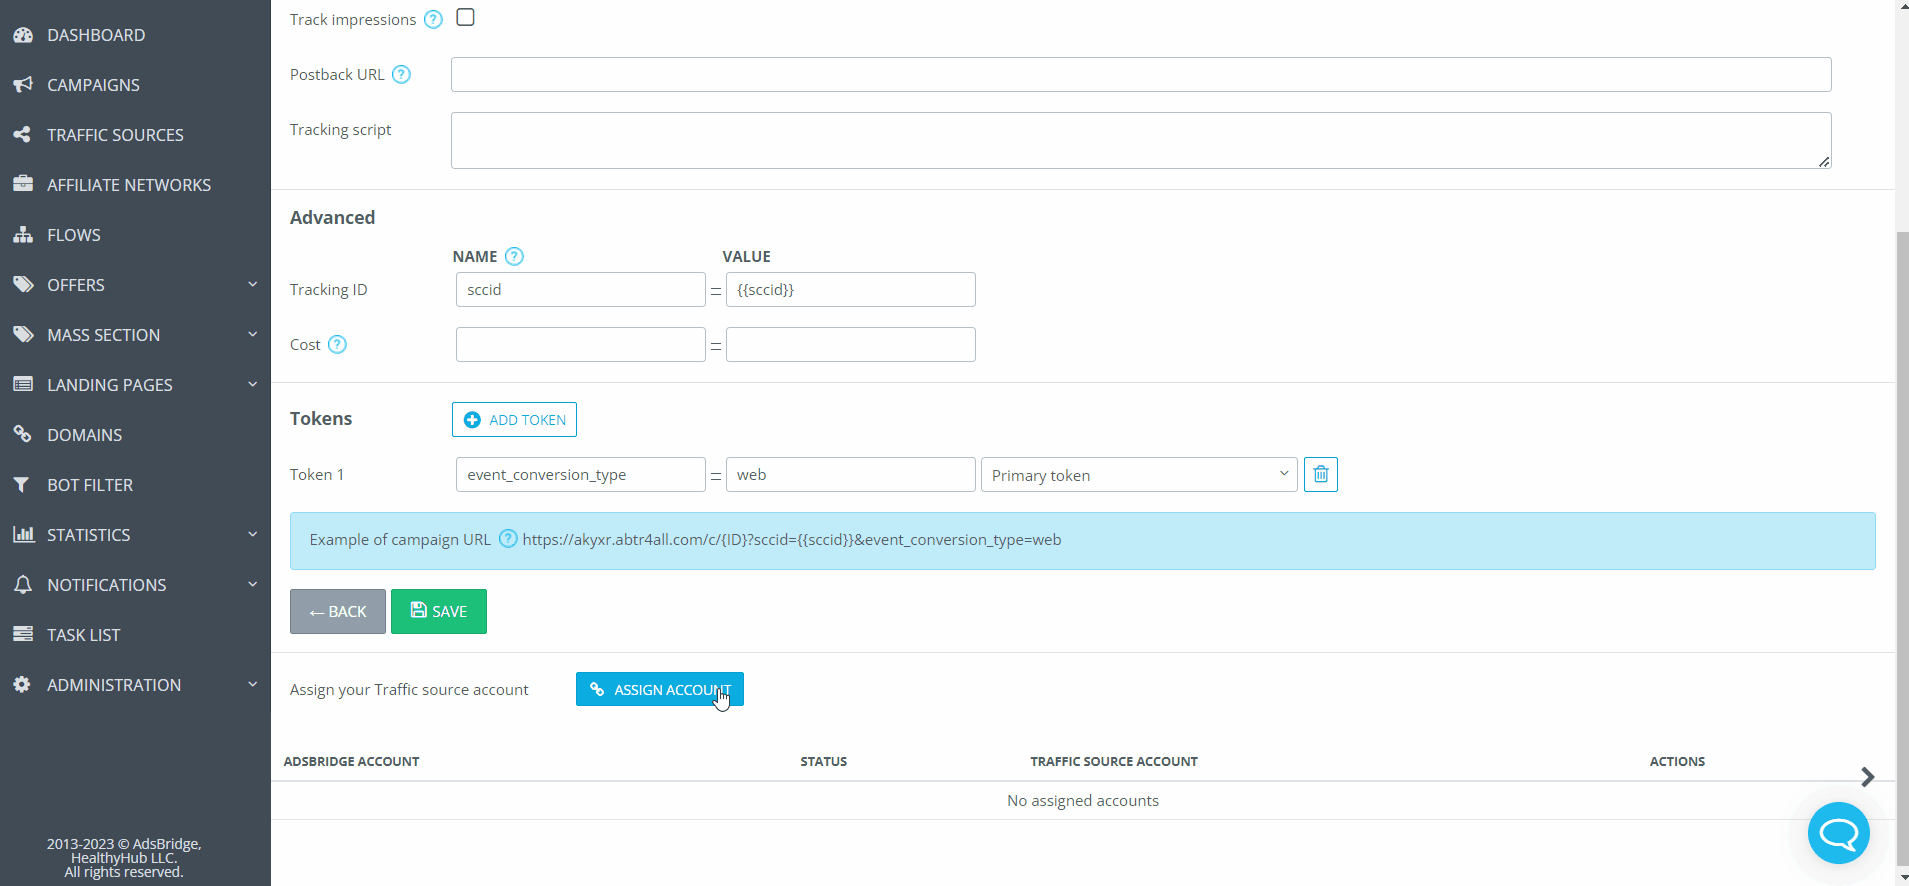1909x886 pixels.
Task: Open the live chat bubble
Action: click(1838, 833)
